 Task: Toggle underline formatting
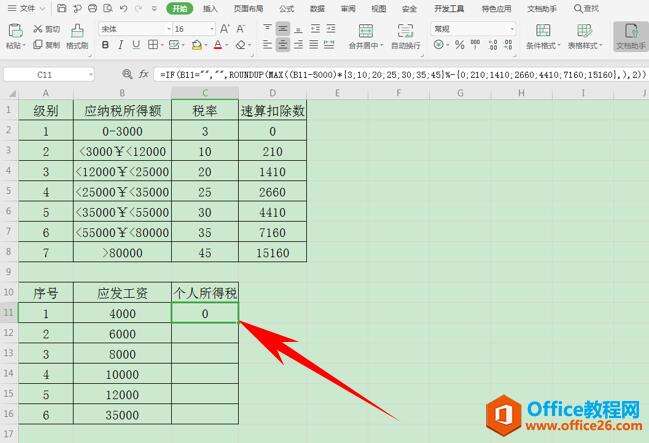coord(136,45)
